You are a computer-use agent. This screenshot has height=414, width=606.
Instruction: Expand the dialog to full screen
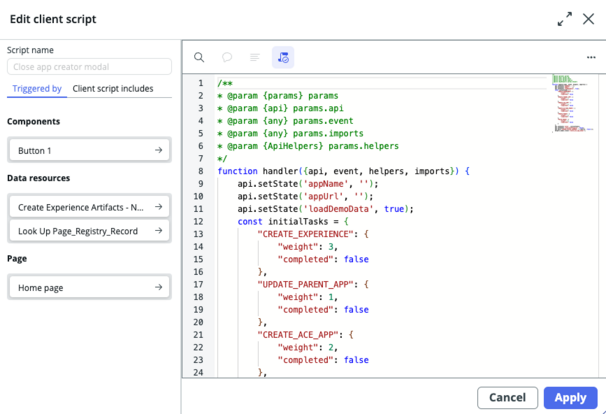pos(565,19)
